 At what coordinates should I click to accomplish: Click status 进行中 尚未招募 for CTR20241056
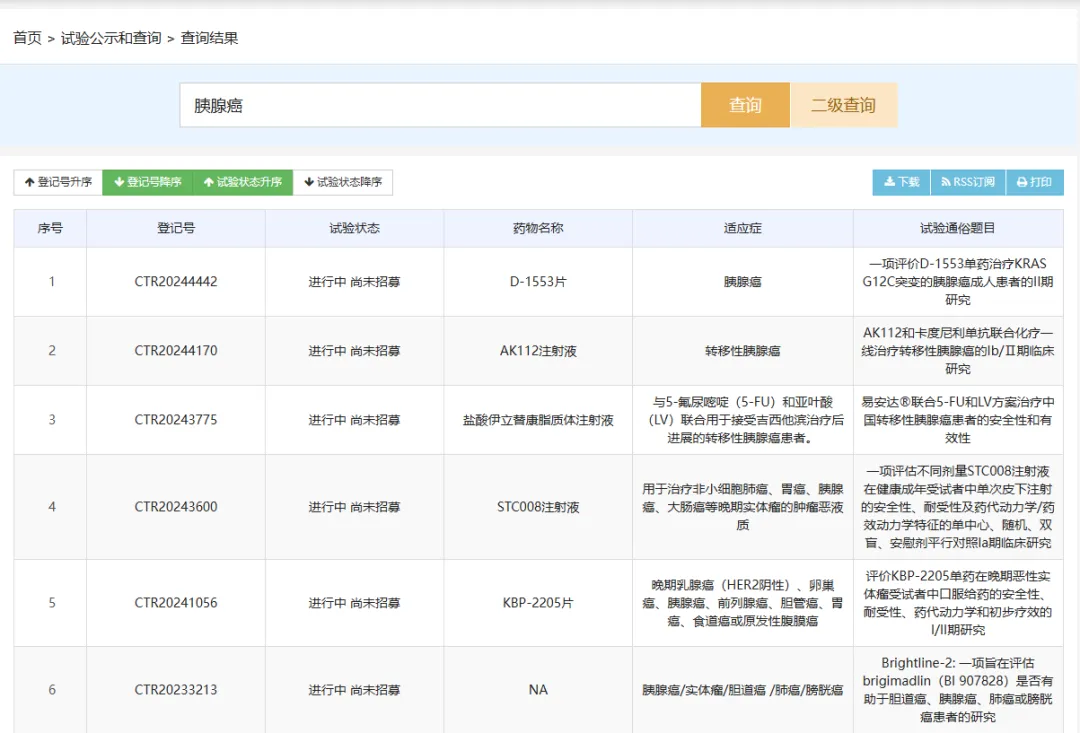coord(354,603)
